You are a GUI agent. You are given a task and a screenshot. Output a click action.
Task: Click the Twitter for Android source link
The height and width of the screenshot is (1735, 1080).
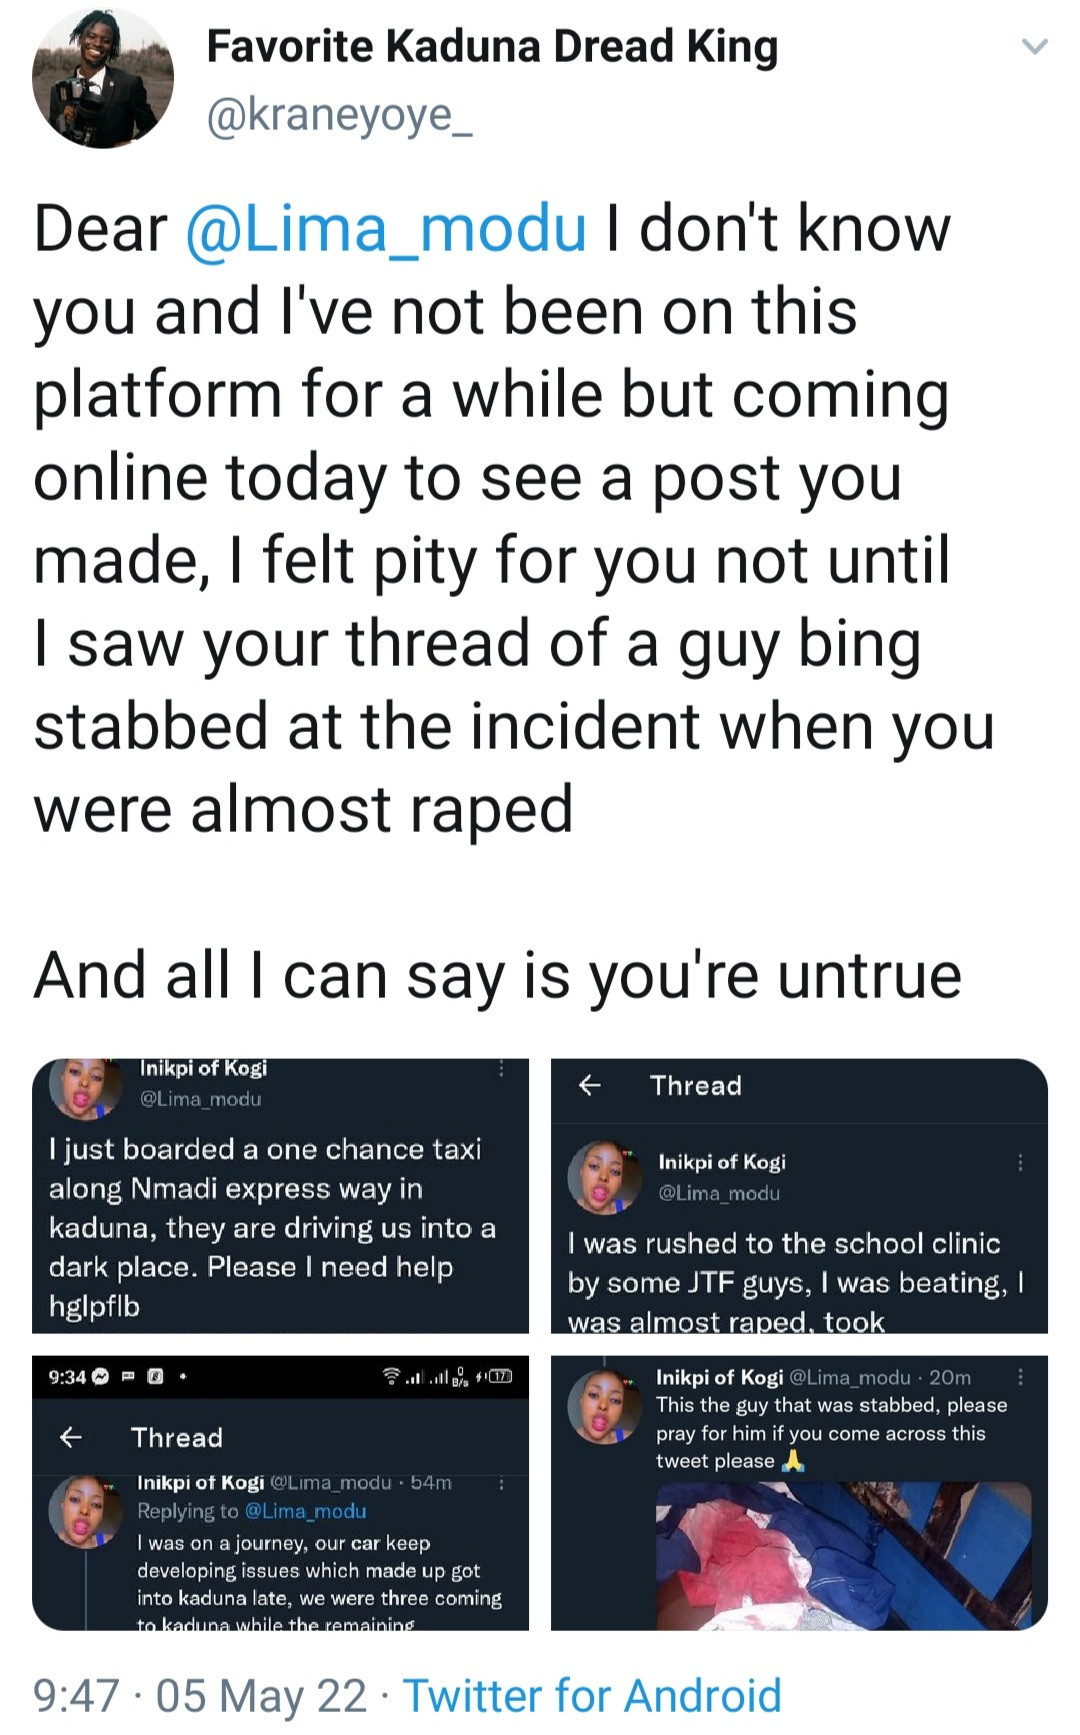592,1696
